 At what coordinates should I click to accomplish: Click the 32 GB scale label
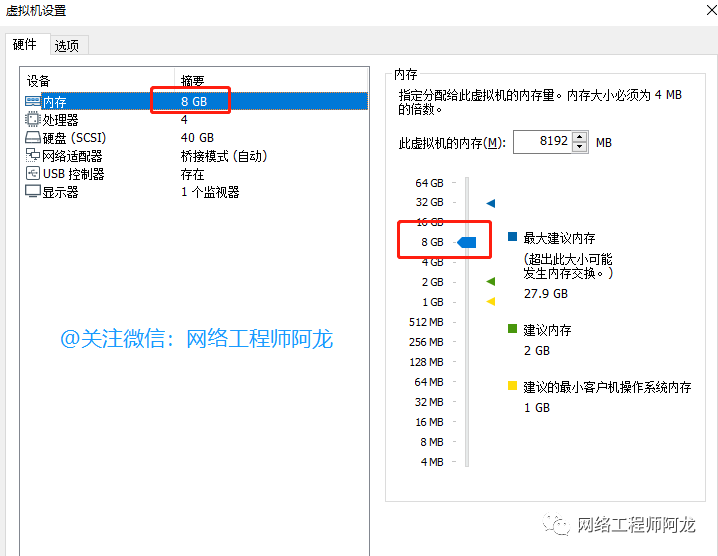(430, 202)
